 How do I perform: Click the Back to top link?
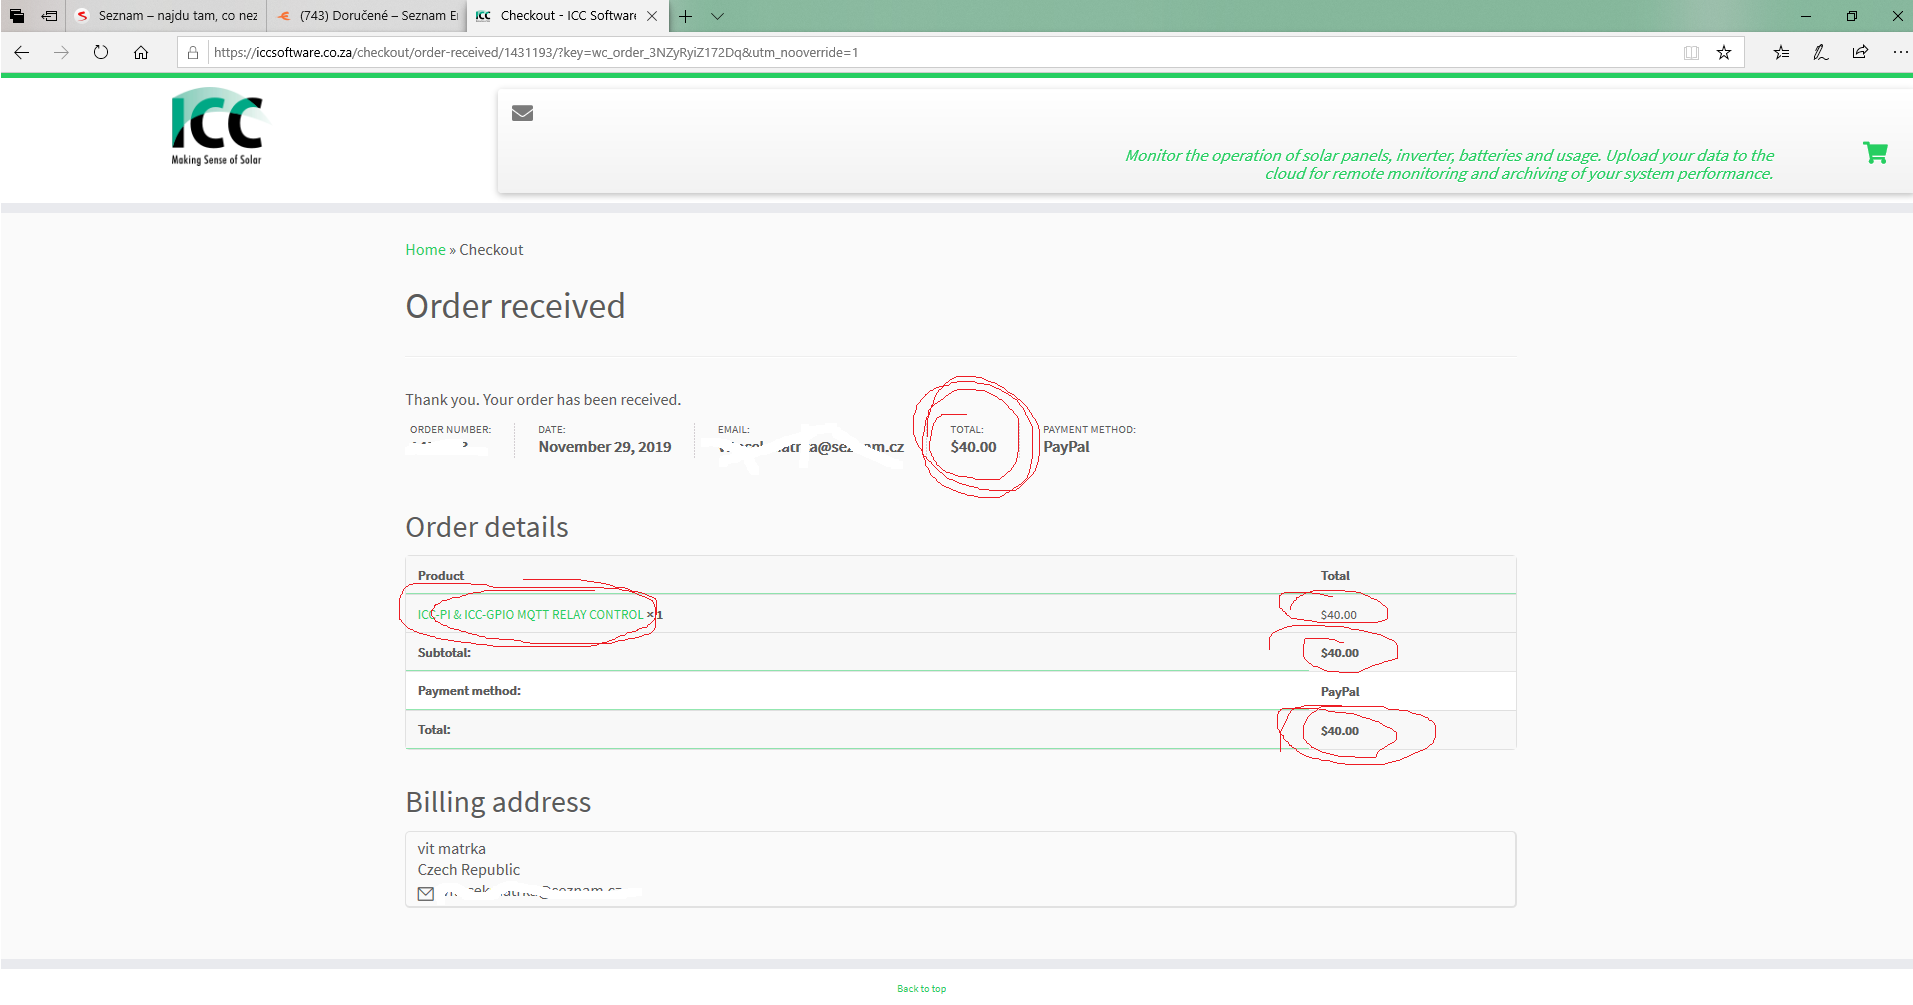pyautogui.click(x=921, y=989)
